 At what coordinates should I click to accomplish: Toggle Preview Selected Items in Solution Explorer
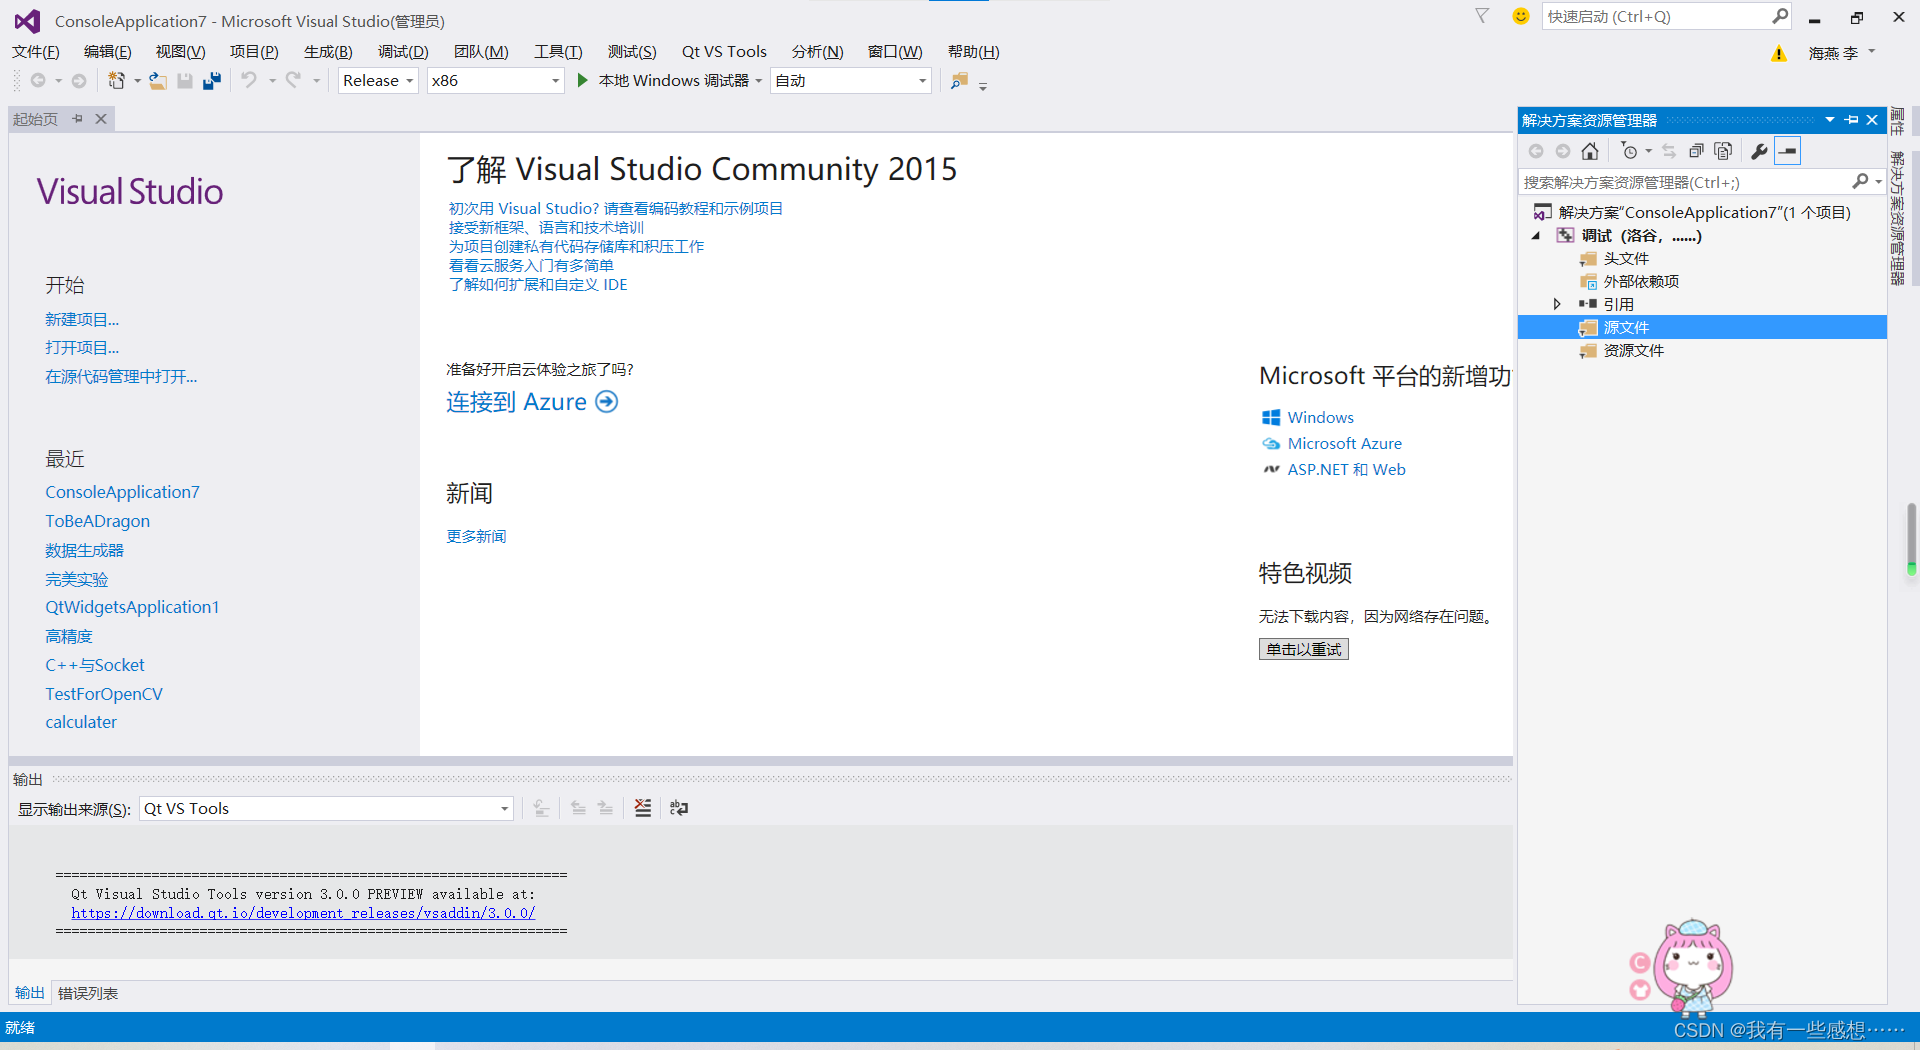tap(1788, 151)
